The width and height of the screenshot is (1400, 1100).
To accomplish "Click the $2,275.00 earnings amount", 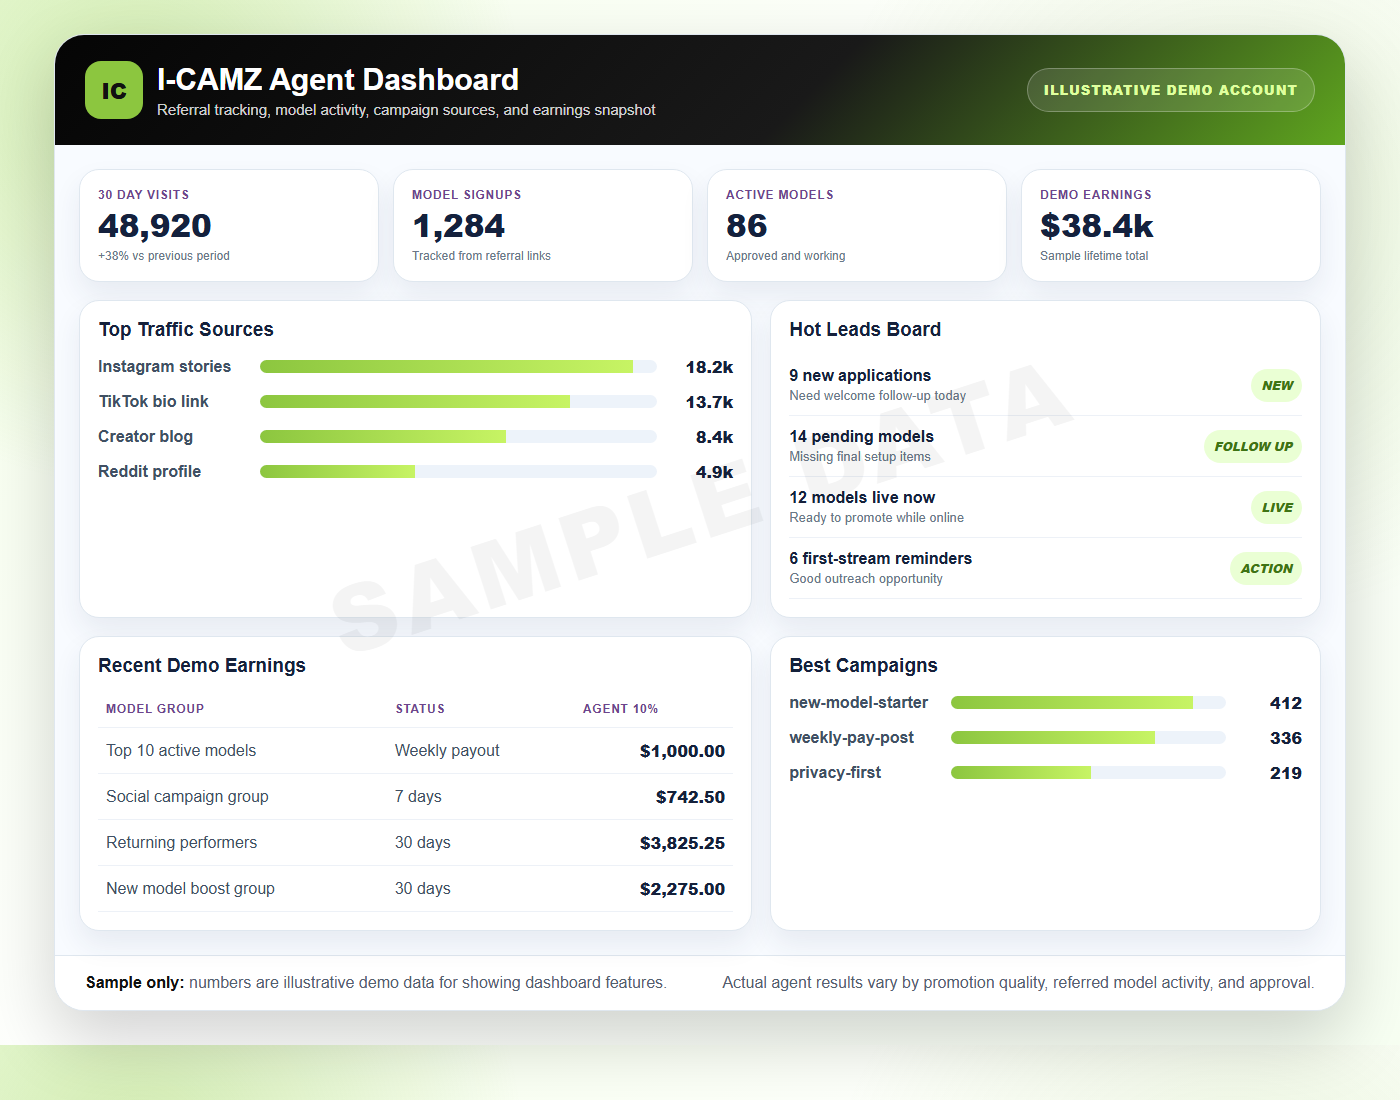I will (x=682, y=889).
